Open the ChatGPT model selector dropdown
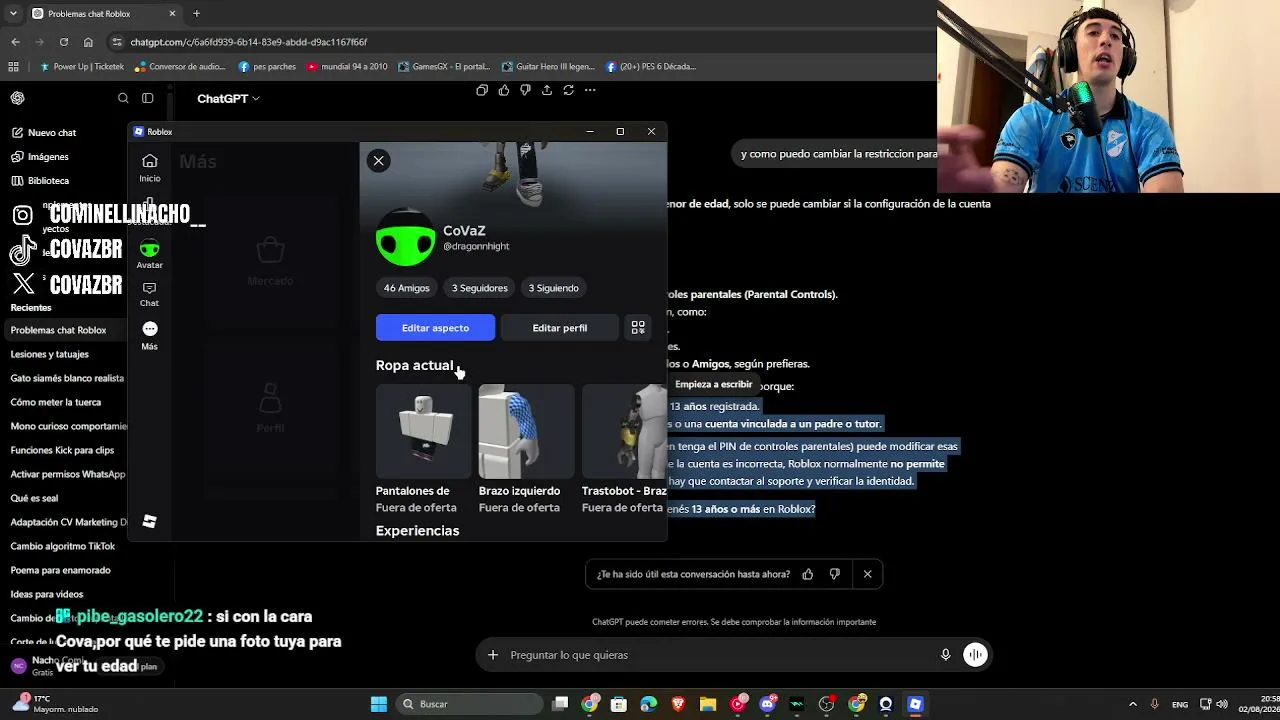 (228, 99)
